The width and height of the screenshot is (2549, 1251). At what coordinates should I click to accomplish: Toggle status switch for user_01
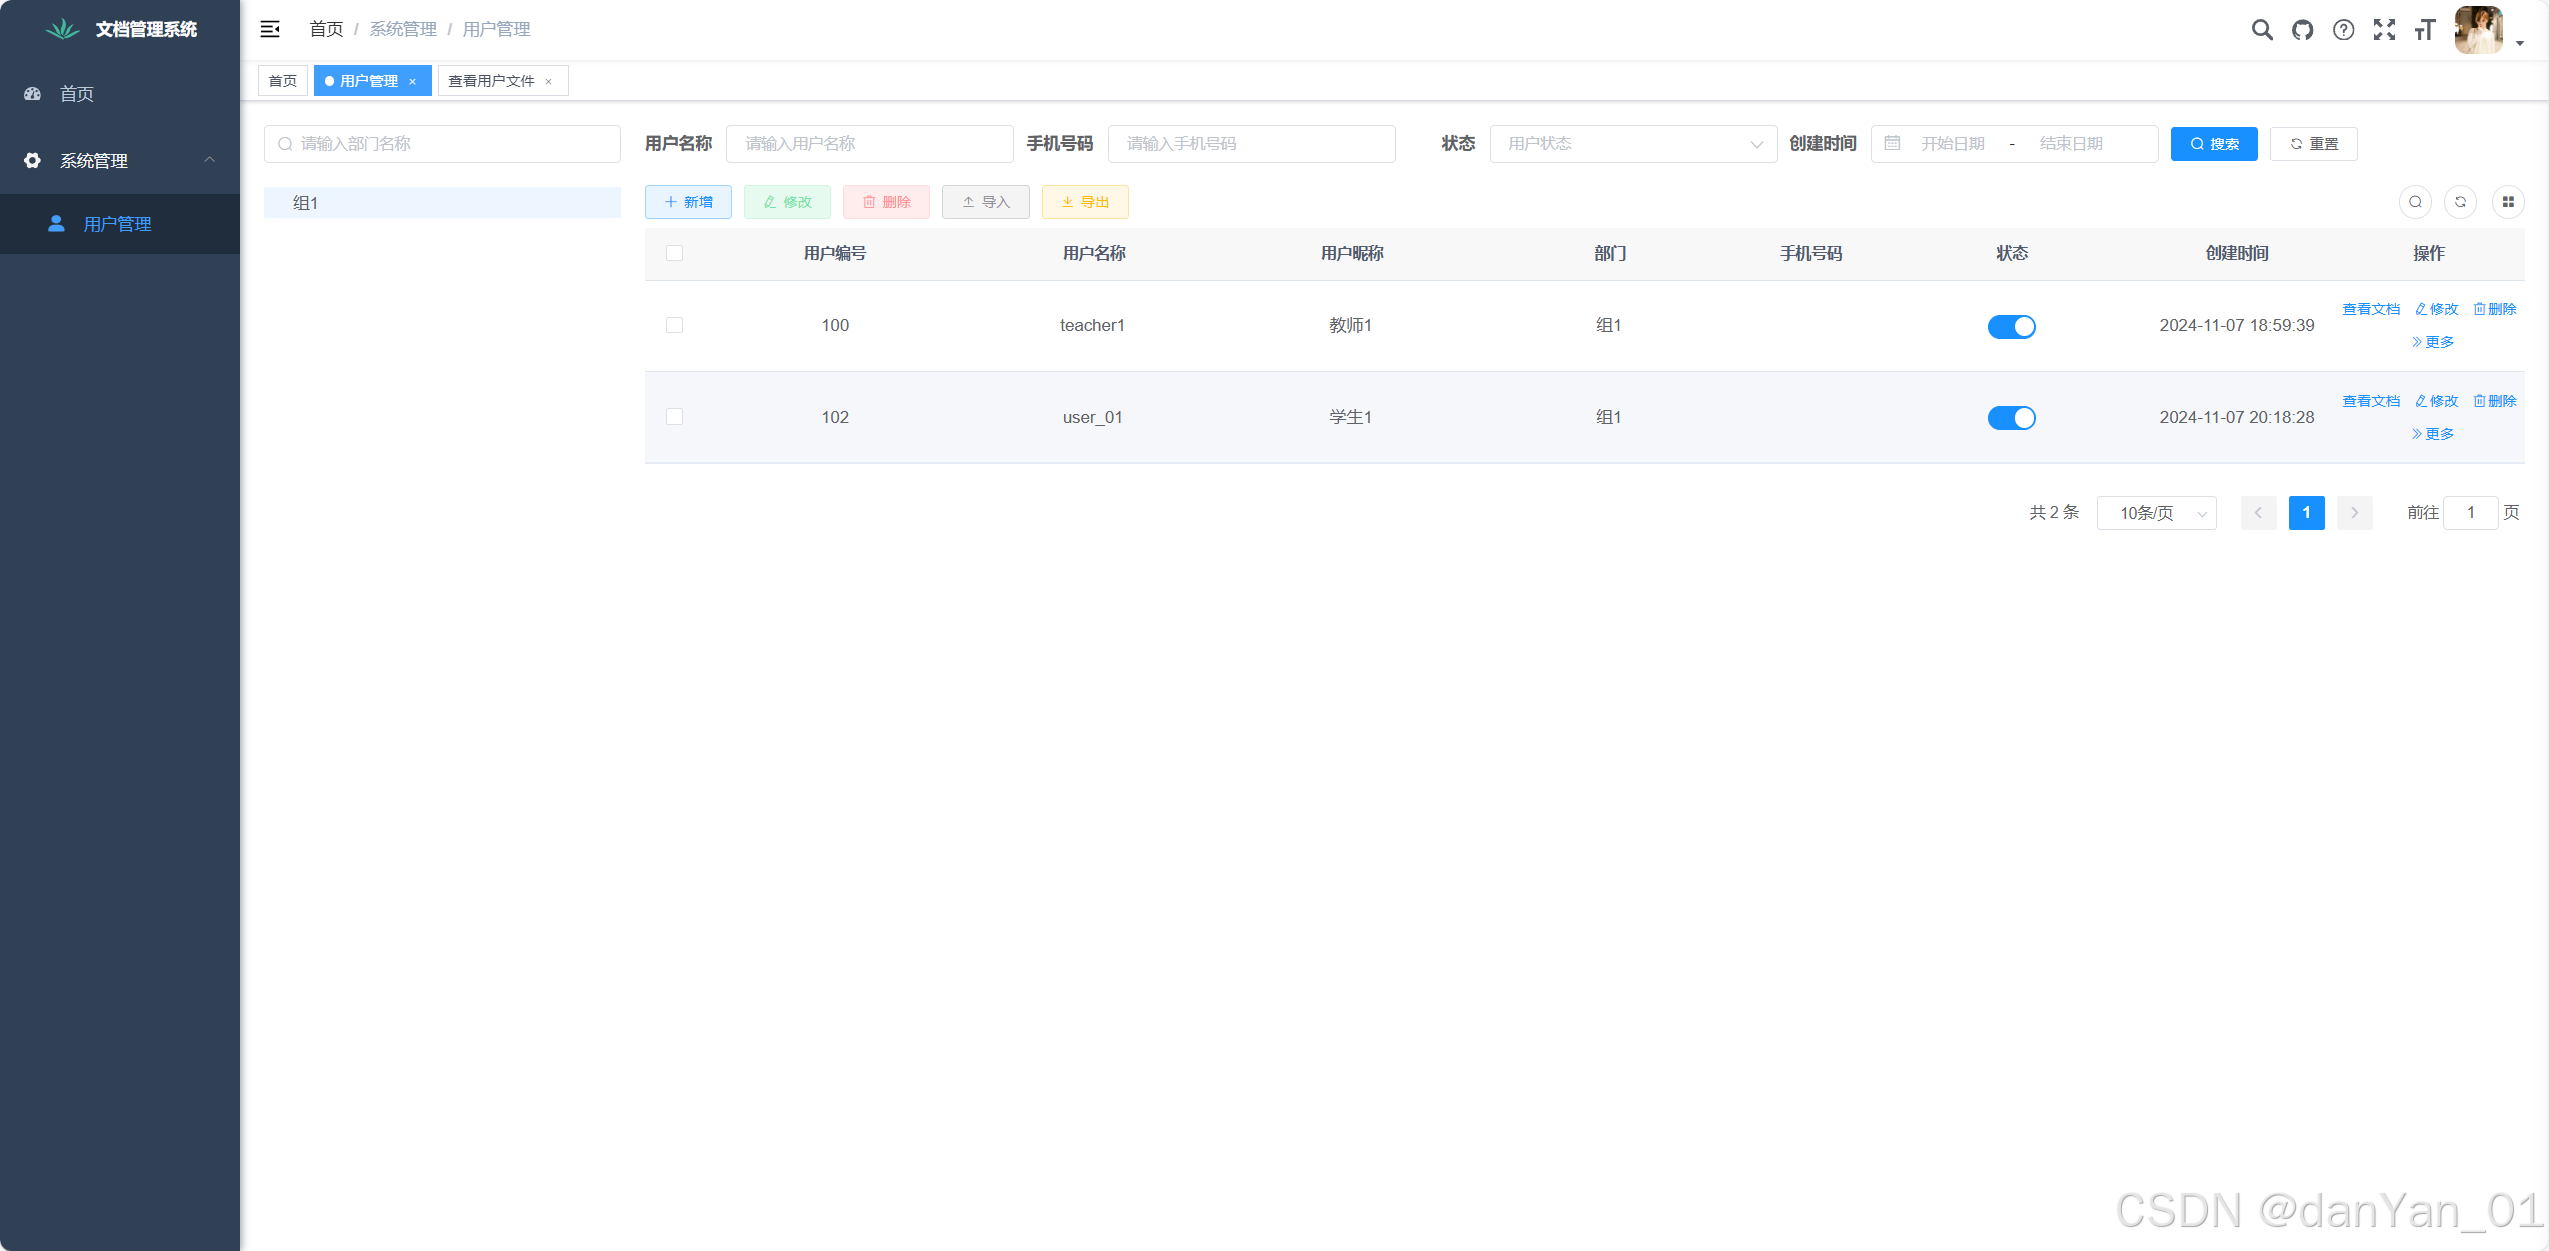pos(2011,418)
